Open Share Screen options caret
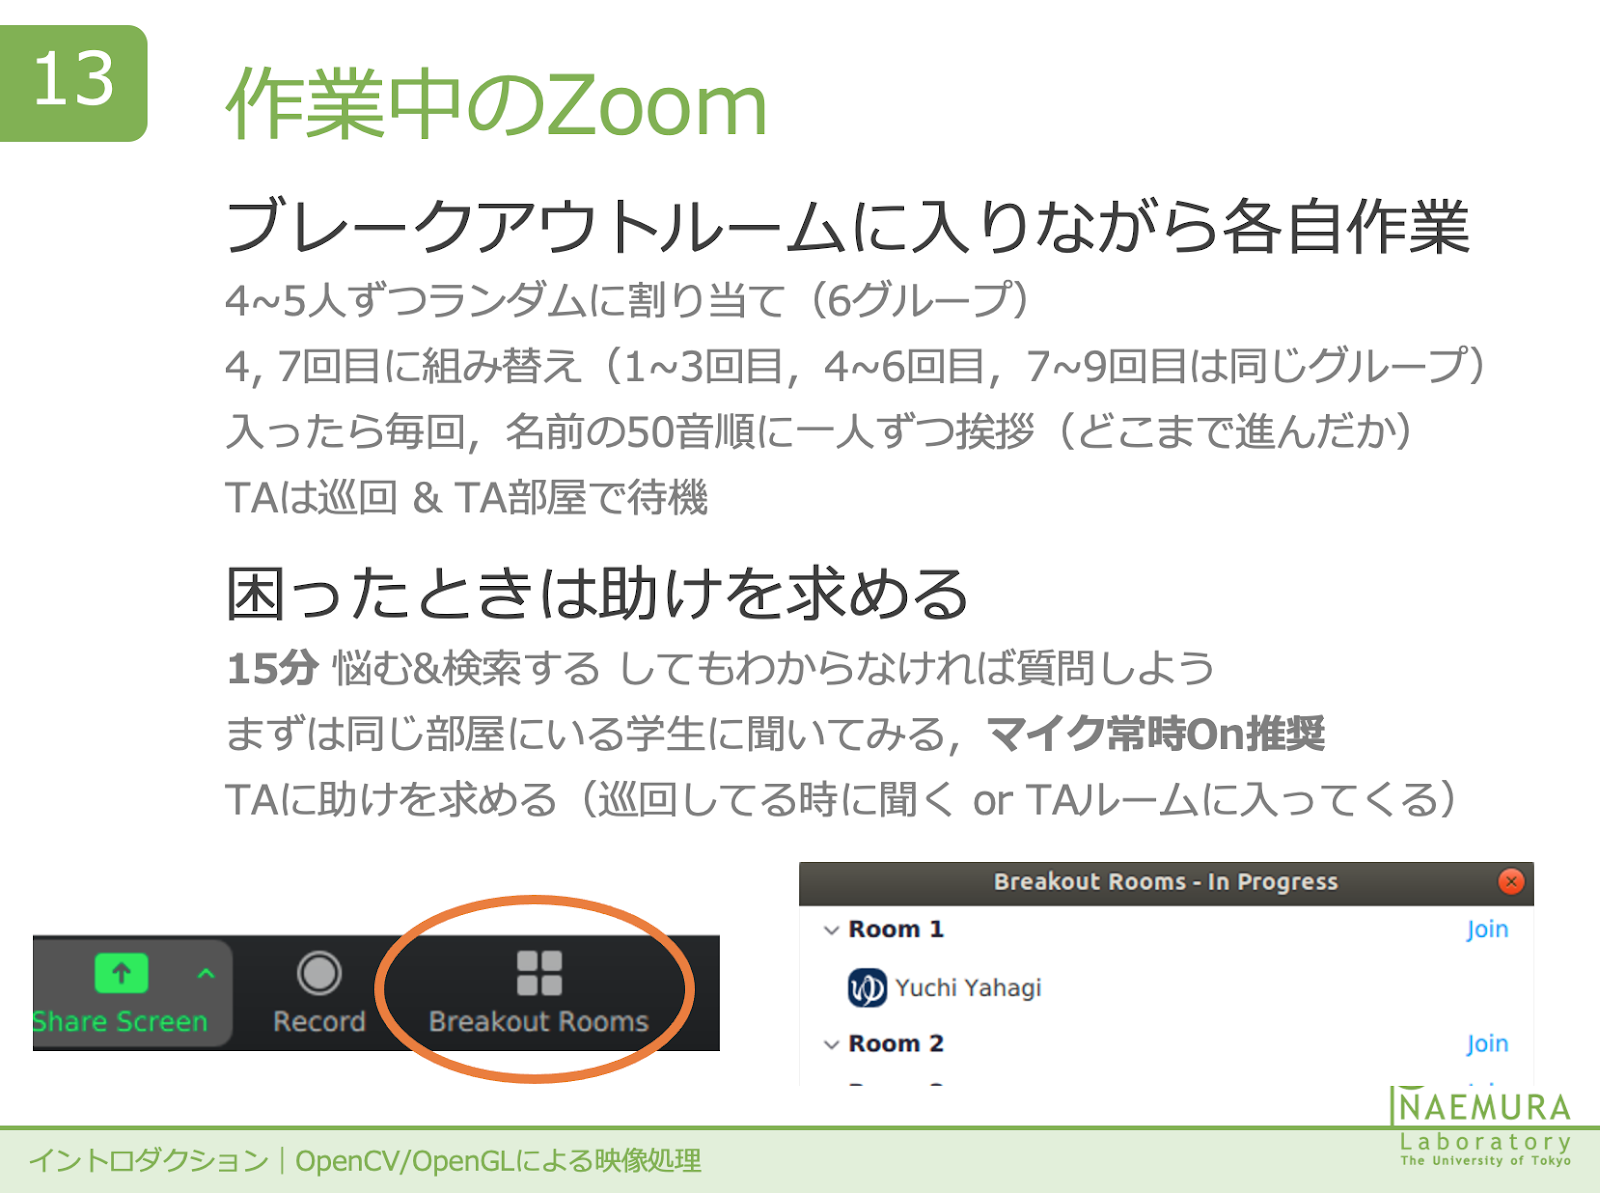1600x1193 pixels. (x=206, y=973)
